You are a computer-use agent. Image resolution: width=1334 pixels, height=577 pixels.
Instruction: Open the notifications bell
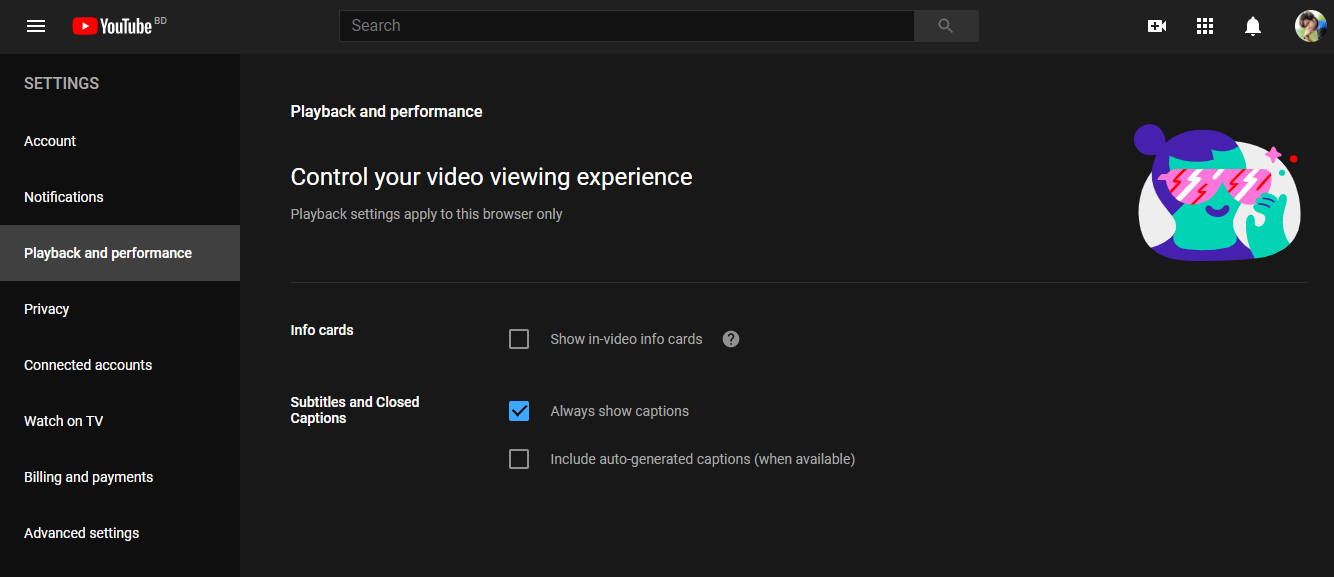1253,26
